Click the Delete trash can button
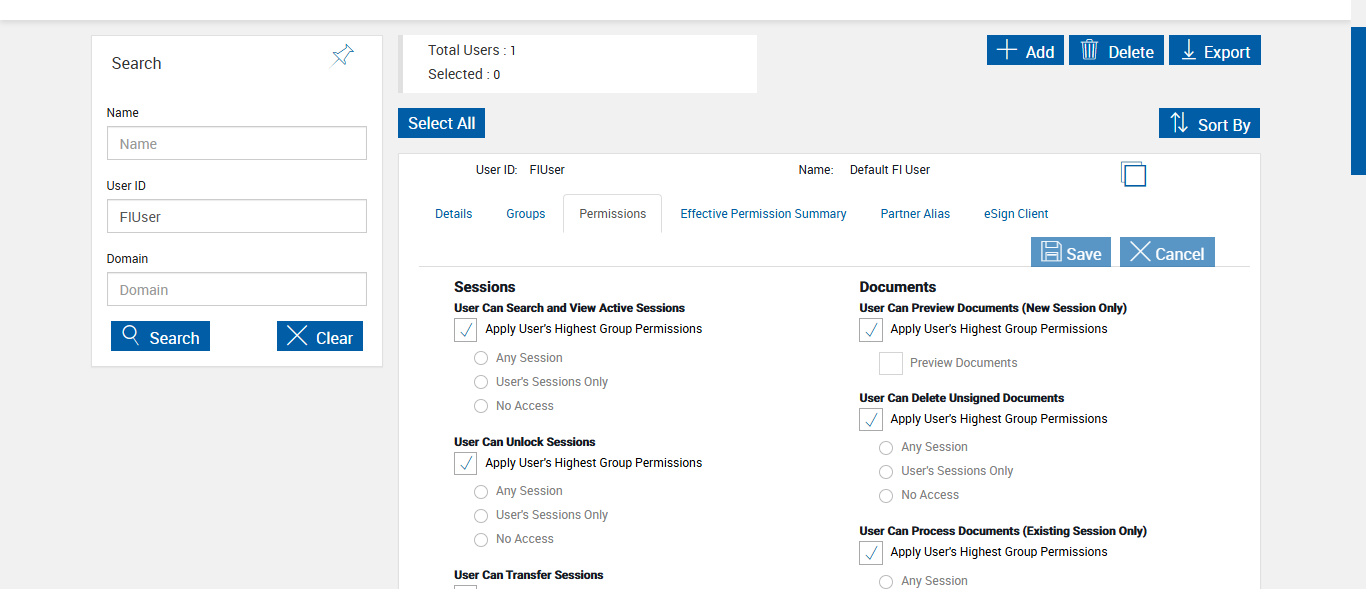The image size is (1366, 589). (x=1116, y=51)
